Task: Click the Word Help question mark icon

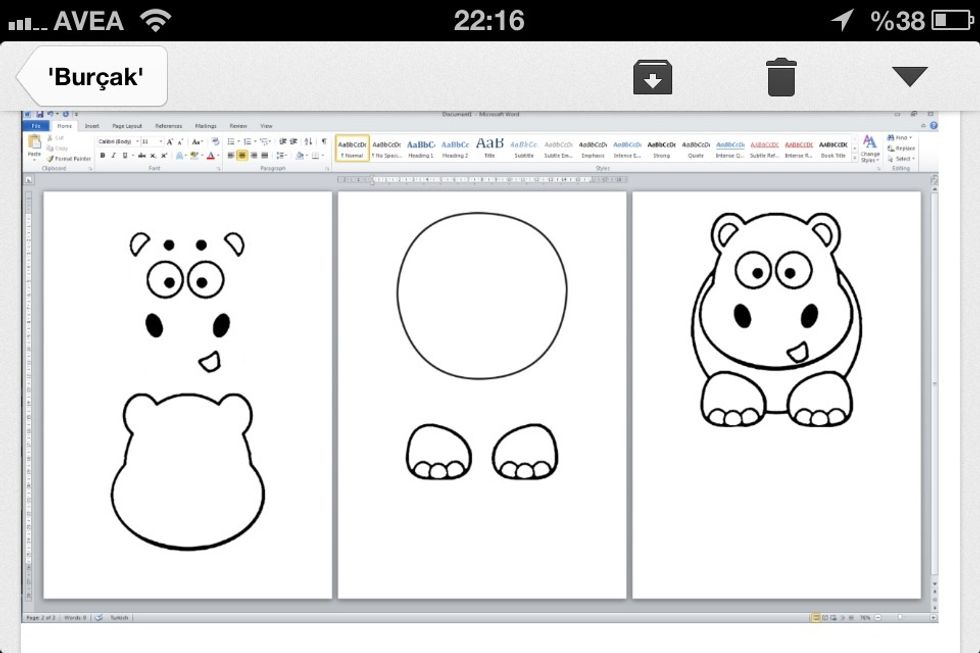Action: 933,126
